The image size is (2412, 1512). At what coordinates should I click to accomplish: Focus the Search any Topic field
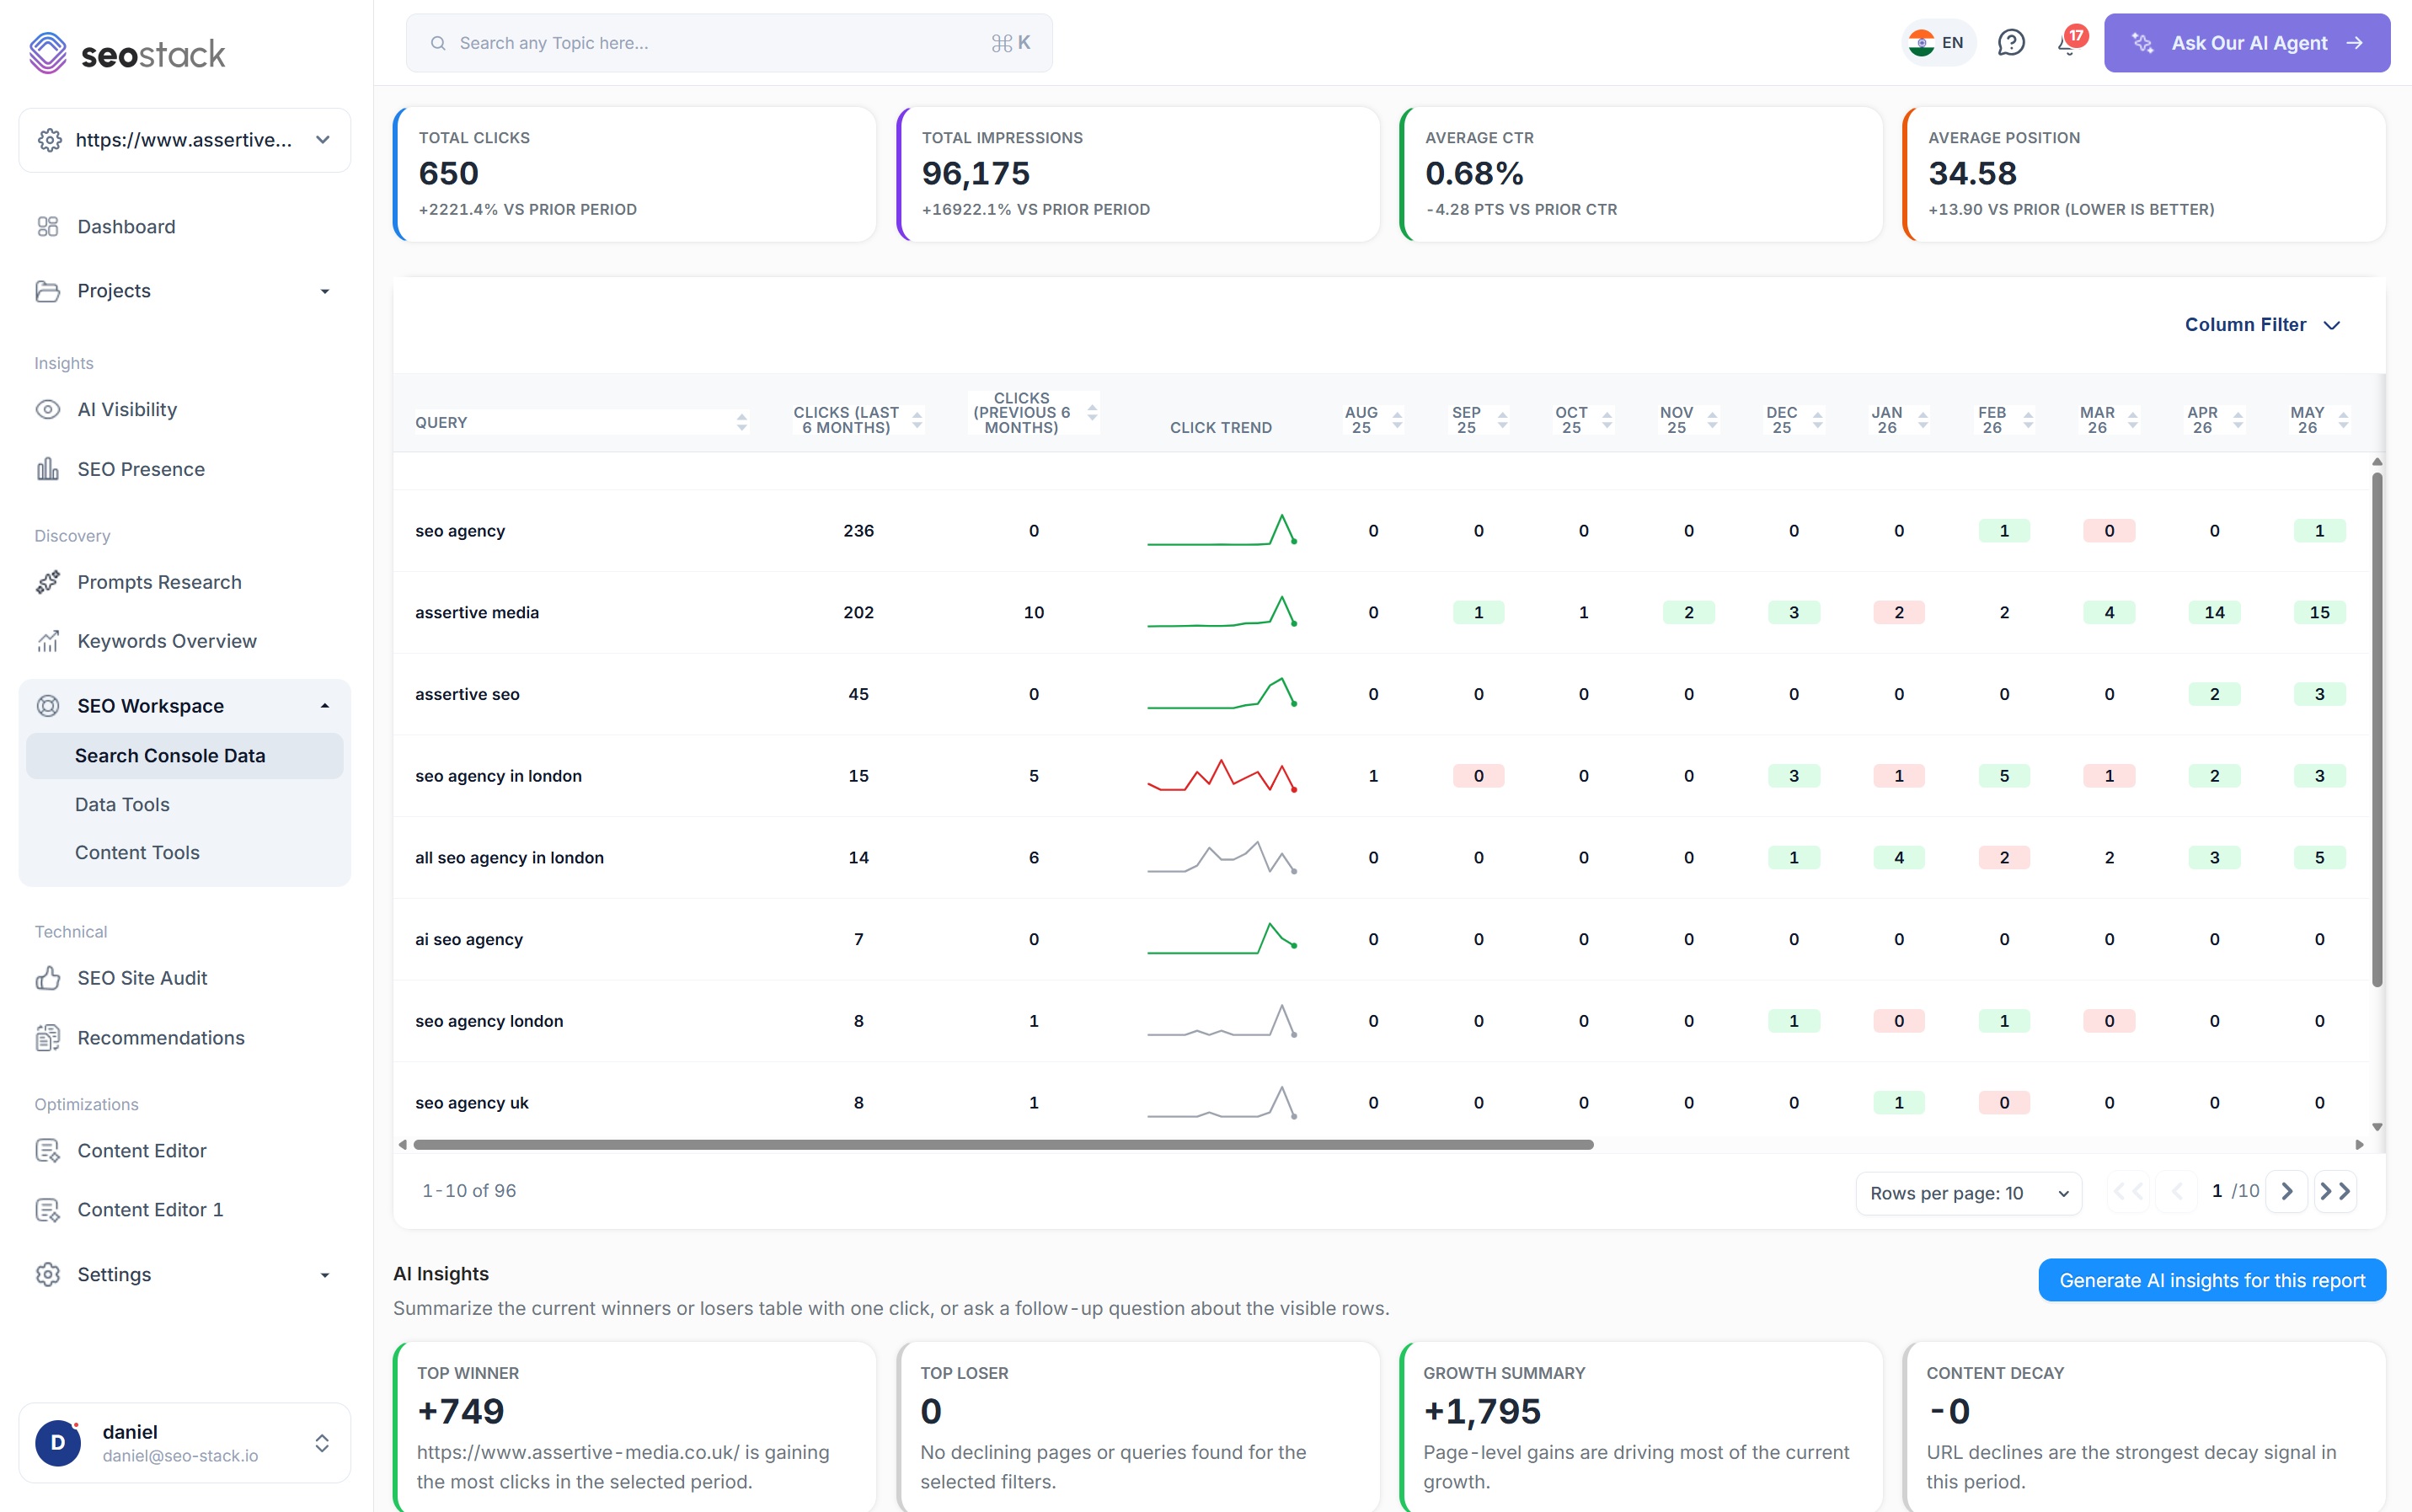click(x=729, y=43)
